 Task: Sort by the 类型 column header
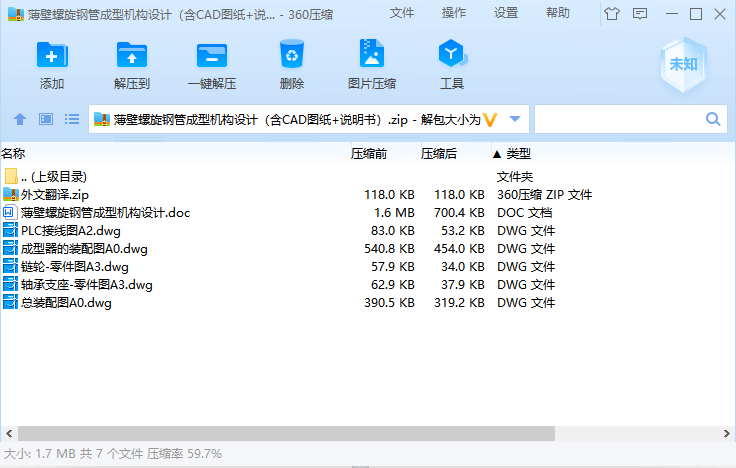(519, 153)
